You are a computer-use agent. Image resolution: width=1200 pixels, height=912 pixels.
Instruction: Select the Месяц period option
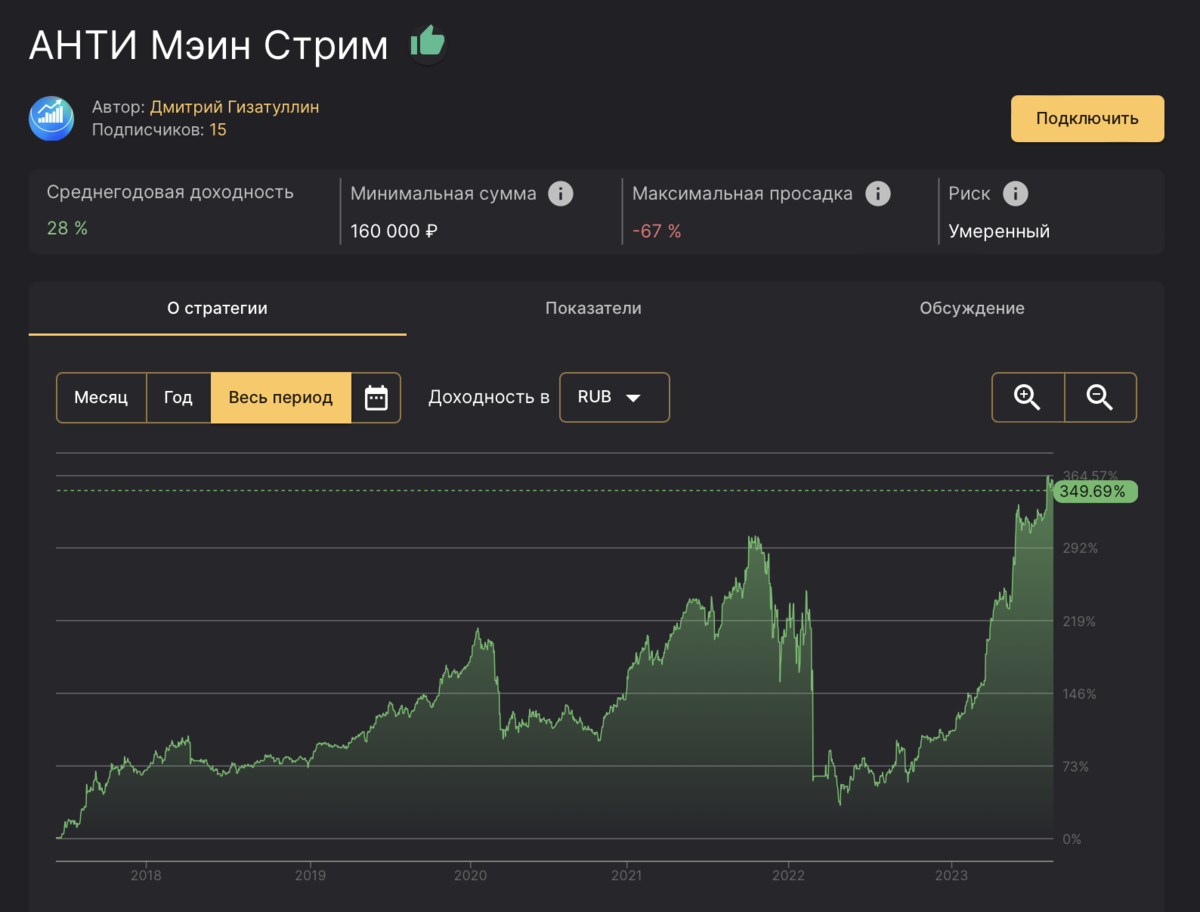click(x=101, y=397)
